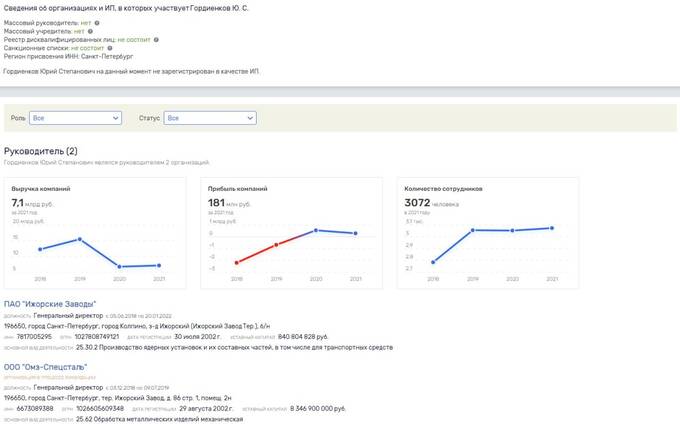Viewport: 680px width, 428px height.
Task: Click OGRN value 1026605609348
Action: coord(100,408)
